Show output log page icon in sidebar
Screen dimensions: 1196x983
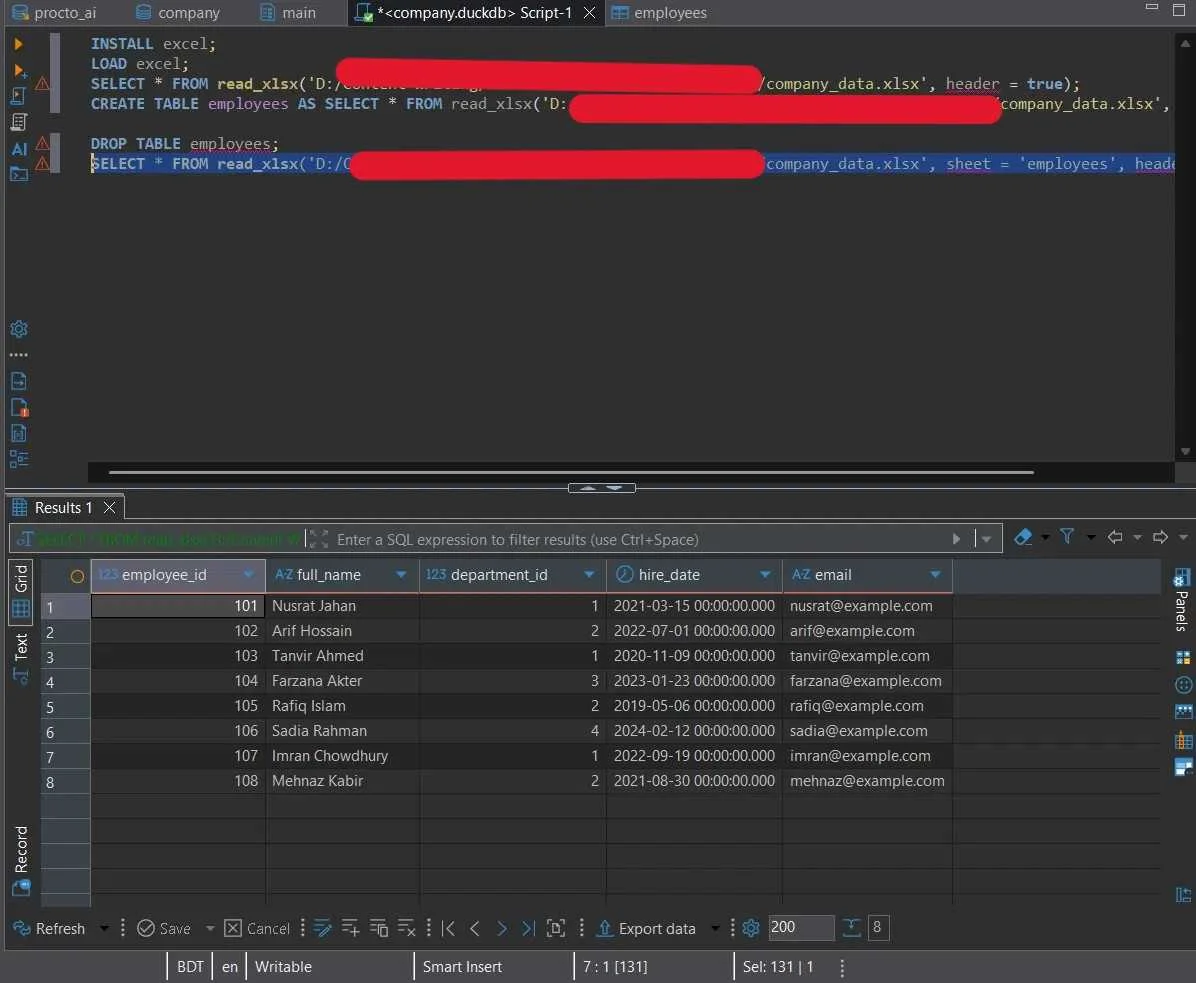click(x=19, y=381)
